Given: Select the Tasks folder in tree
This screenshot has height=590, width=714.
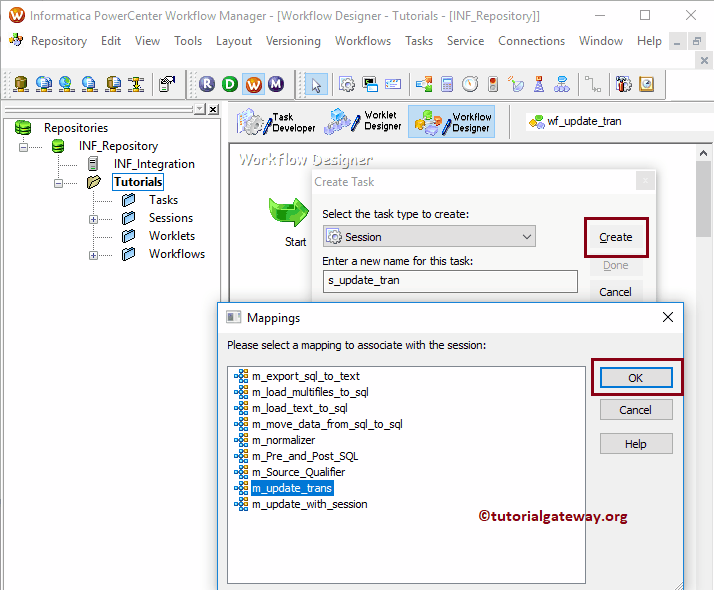Looking at the screenshot, I should 163,200.
